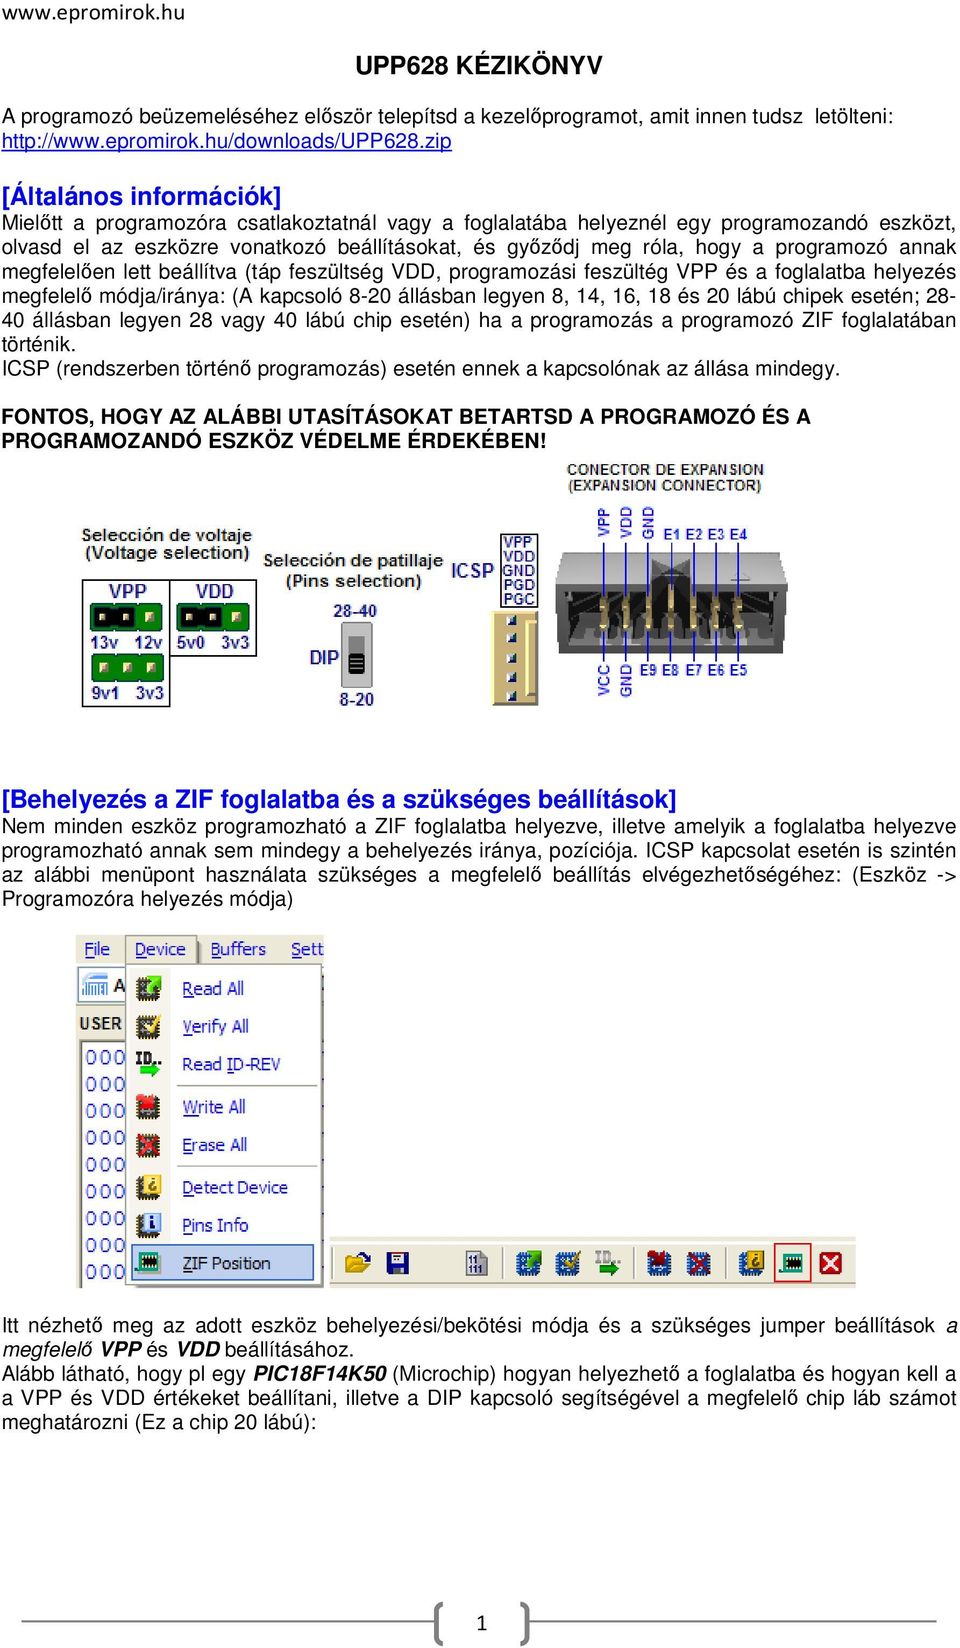Choose Detect Device menu entry
Image resolution: width=960 pixels, height=1648 pixels.
click(x=234, y=1187)
